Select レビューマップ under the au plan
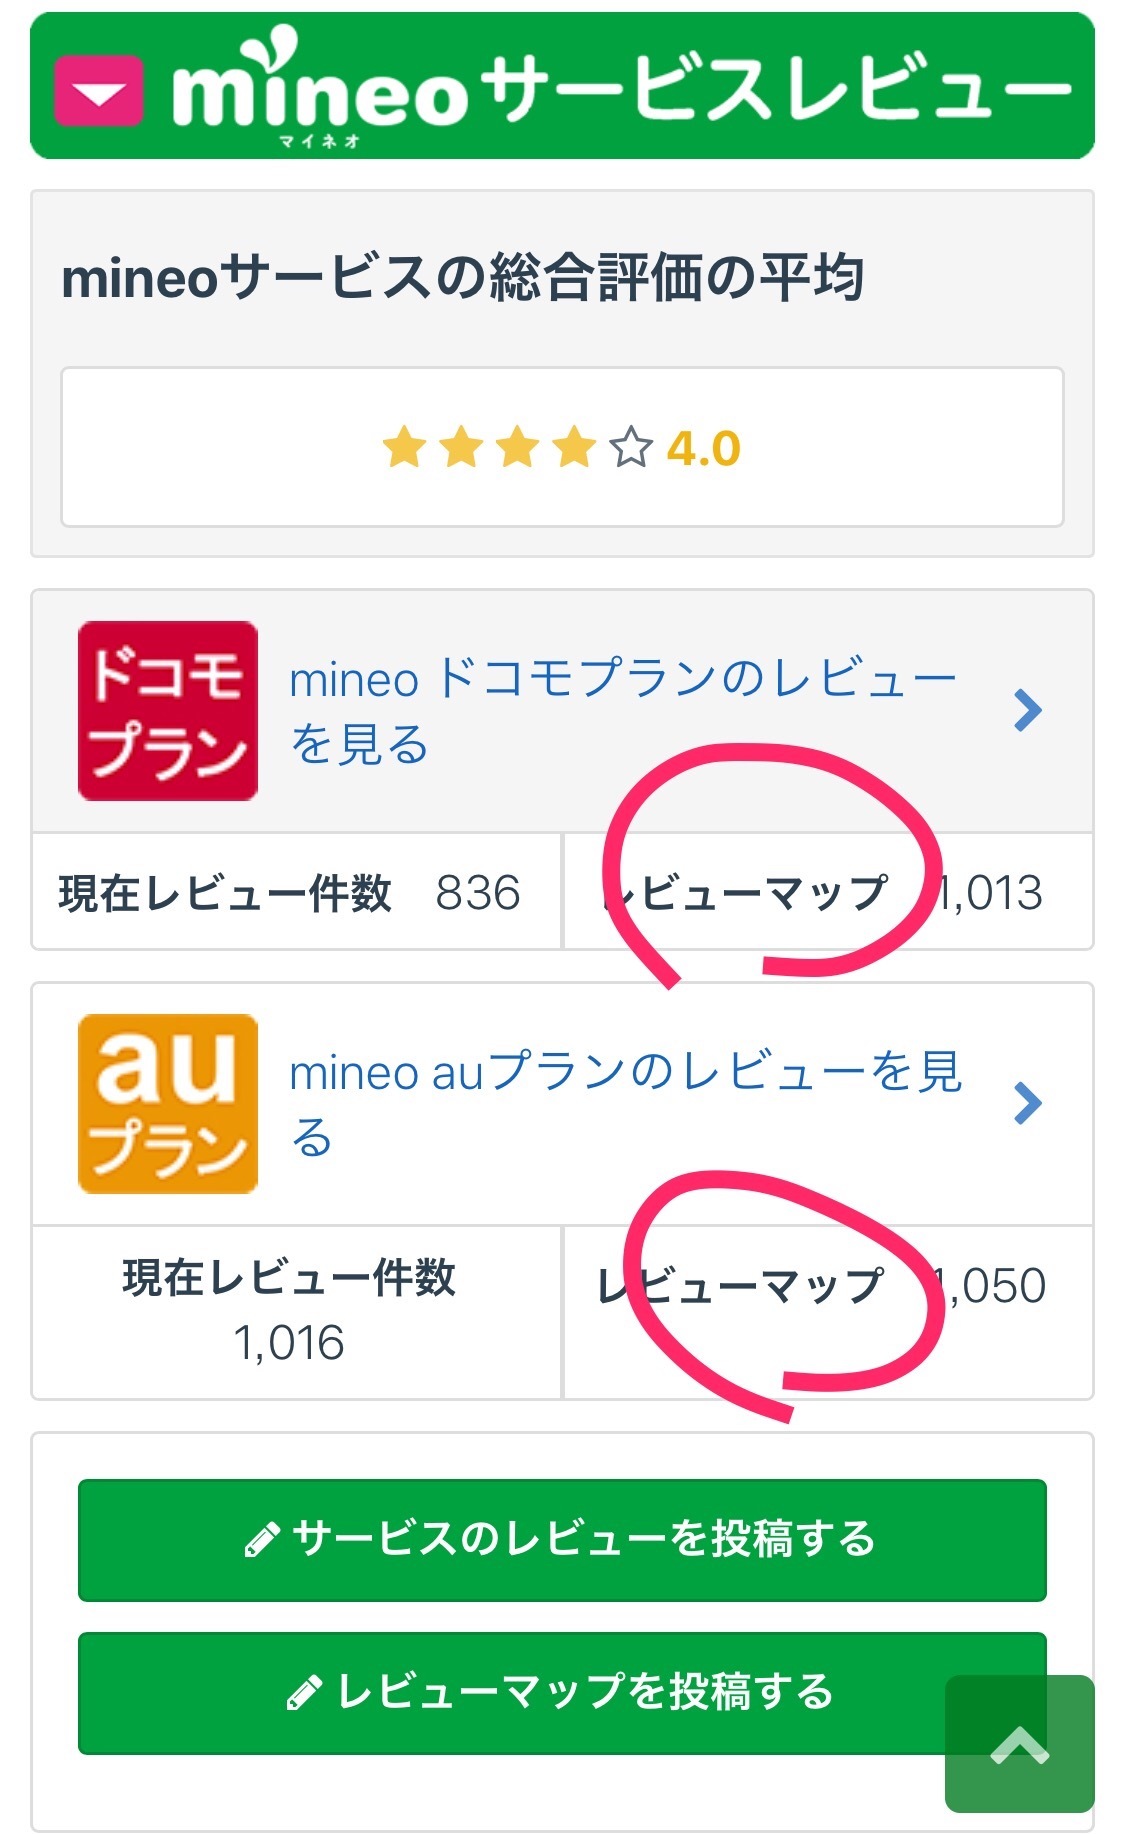 click(742, 1286)
